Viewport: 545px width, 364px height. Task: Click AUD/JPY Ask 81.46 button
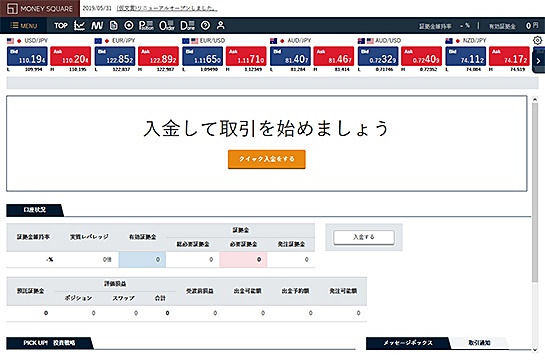334,56
